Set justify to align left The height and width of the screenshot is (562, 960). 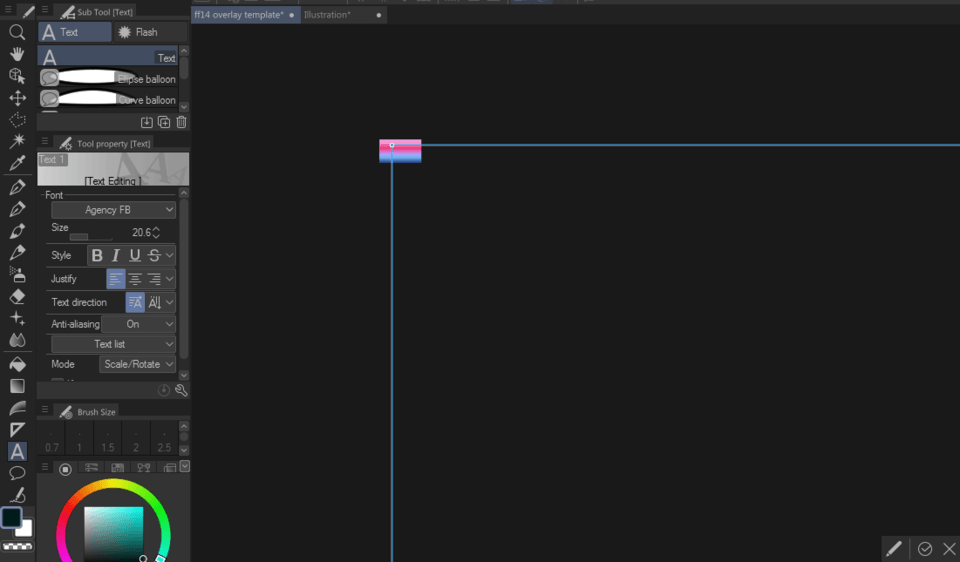(x=116, y=279)
